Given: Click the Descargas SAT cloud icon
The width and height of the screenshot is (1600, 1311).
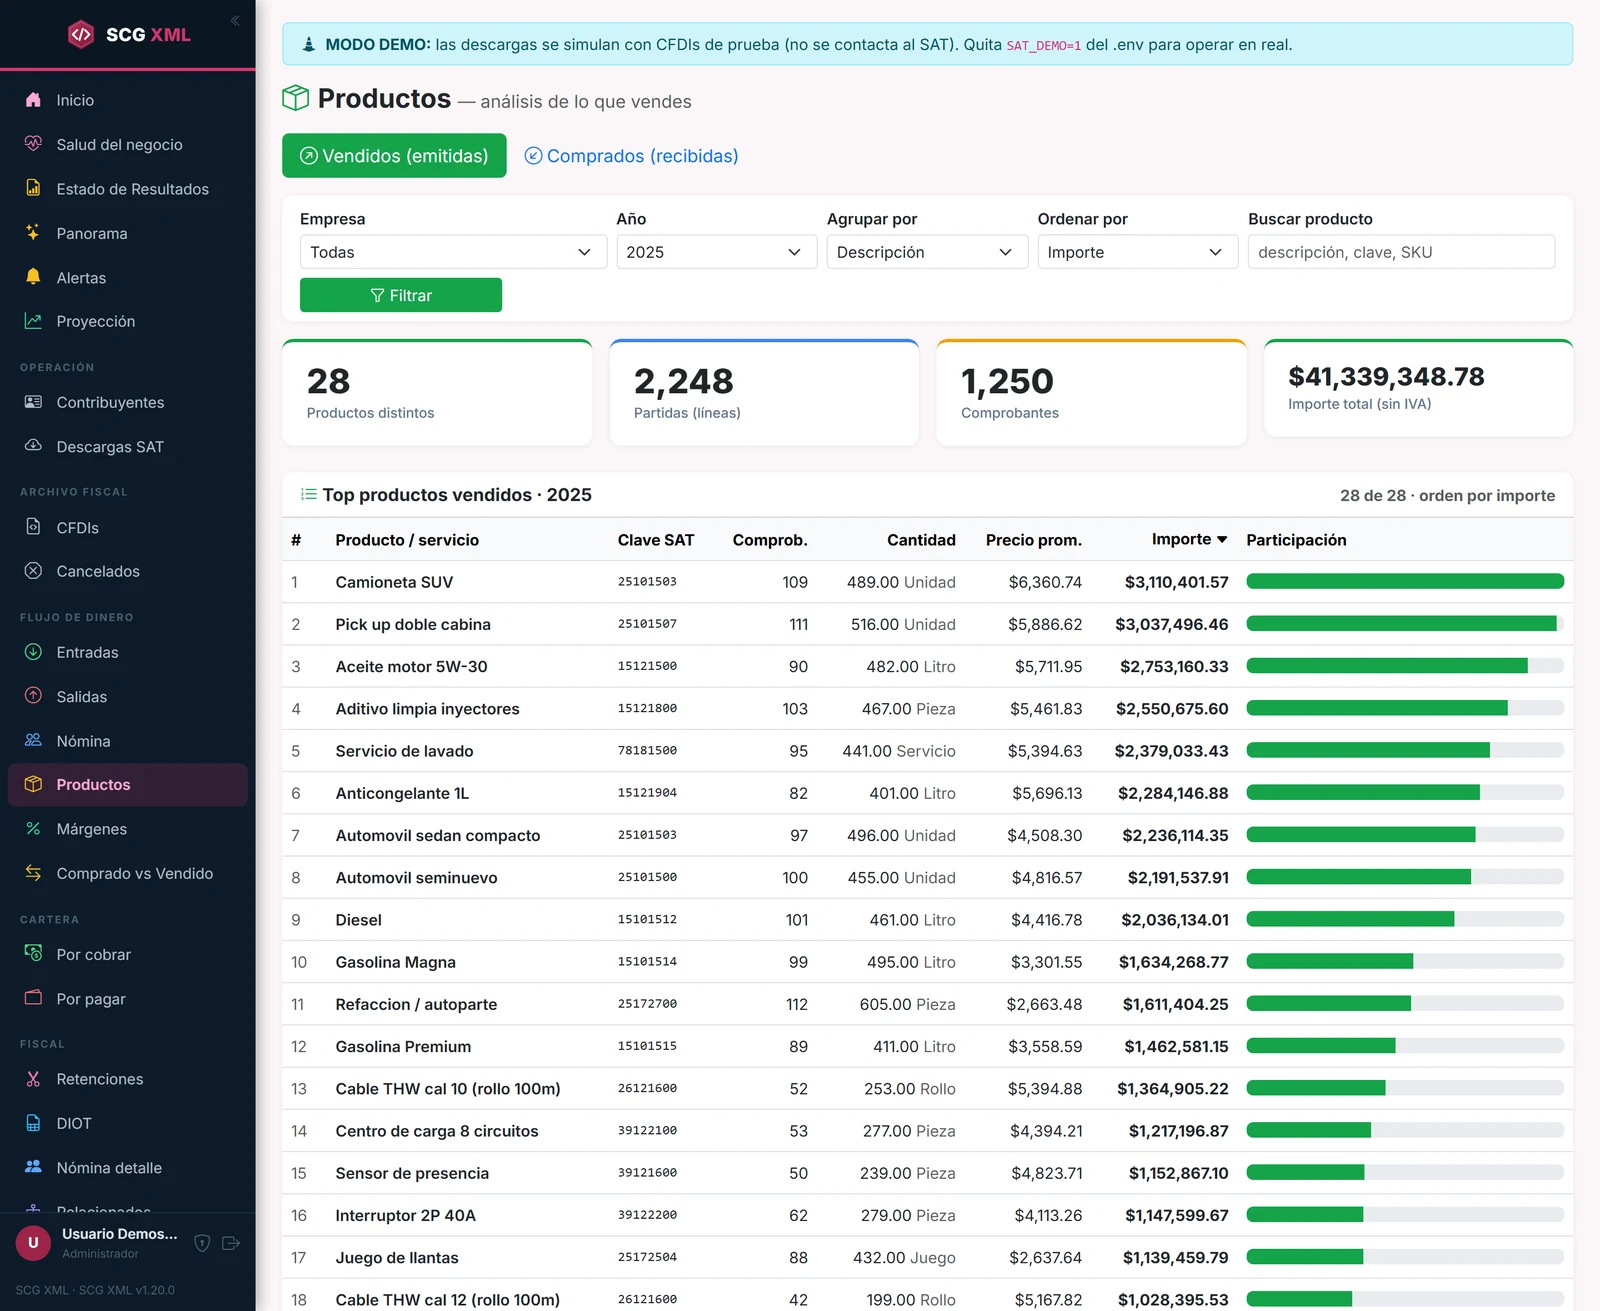Looking at the screenshot, I should pyautogui.click(x=33, y=446).
